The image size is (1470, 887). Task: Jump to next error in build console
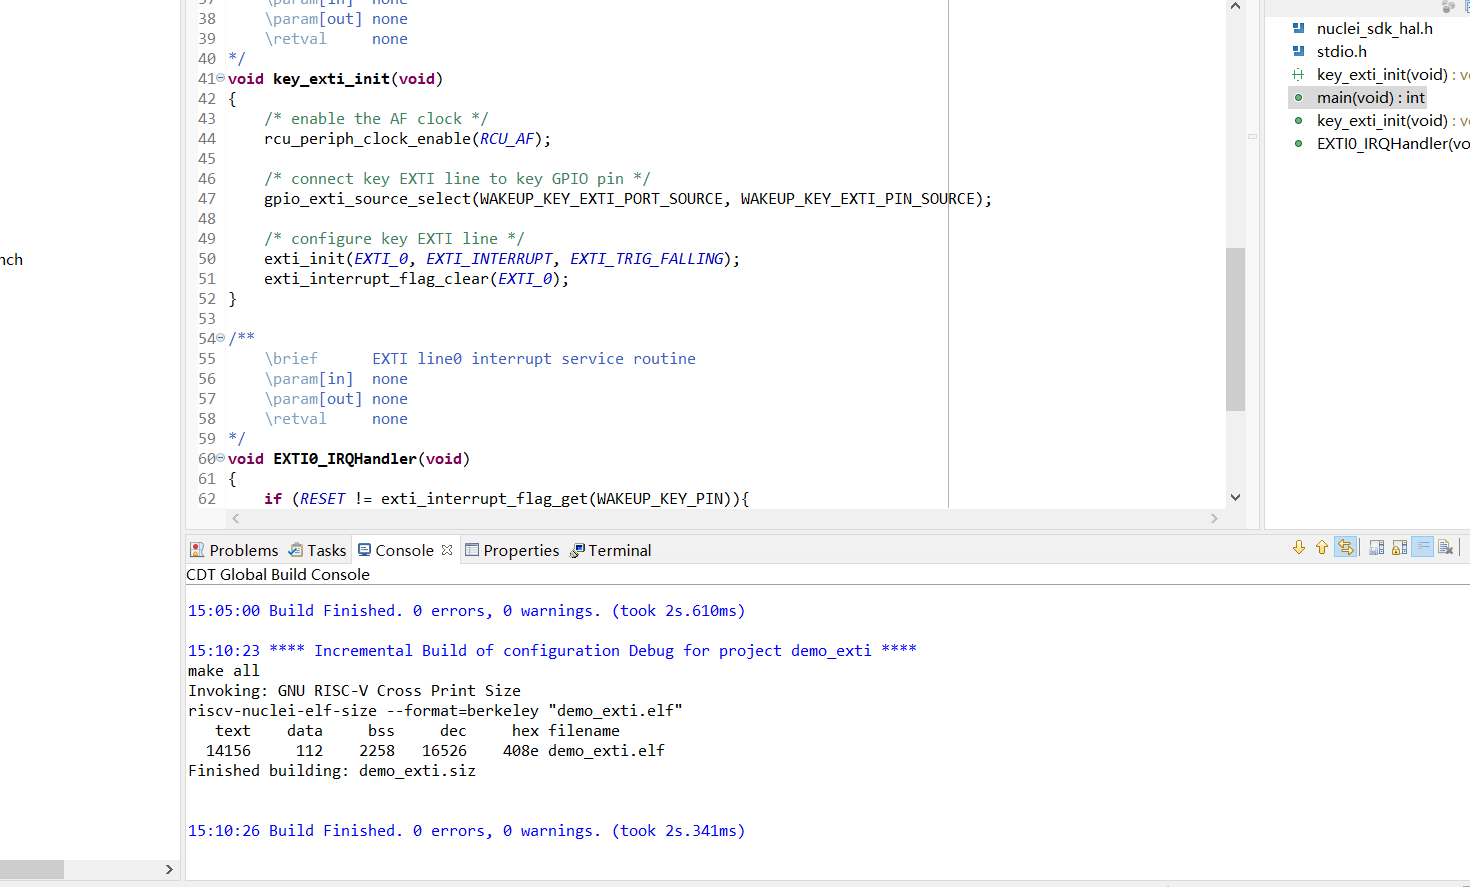1299,547
